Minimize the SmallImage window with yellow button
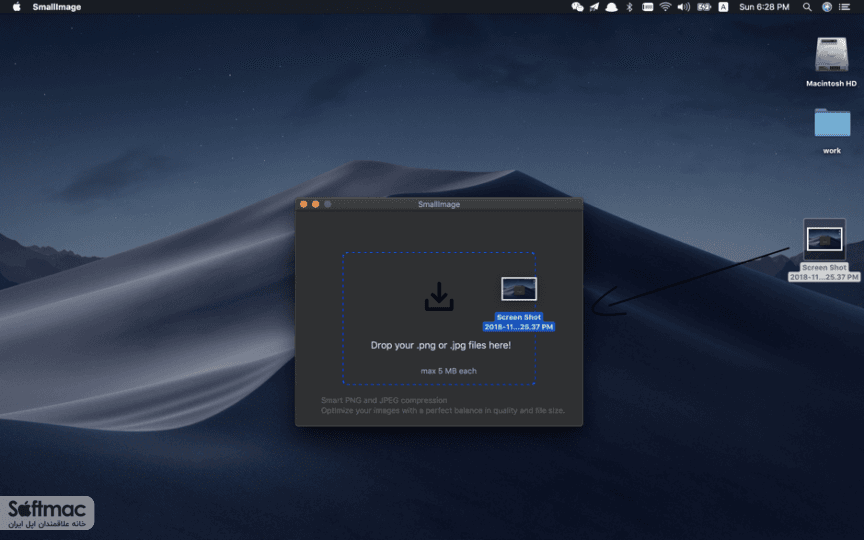864x540 pixels. [x=315, y=204]
